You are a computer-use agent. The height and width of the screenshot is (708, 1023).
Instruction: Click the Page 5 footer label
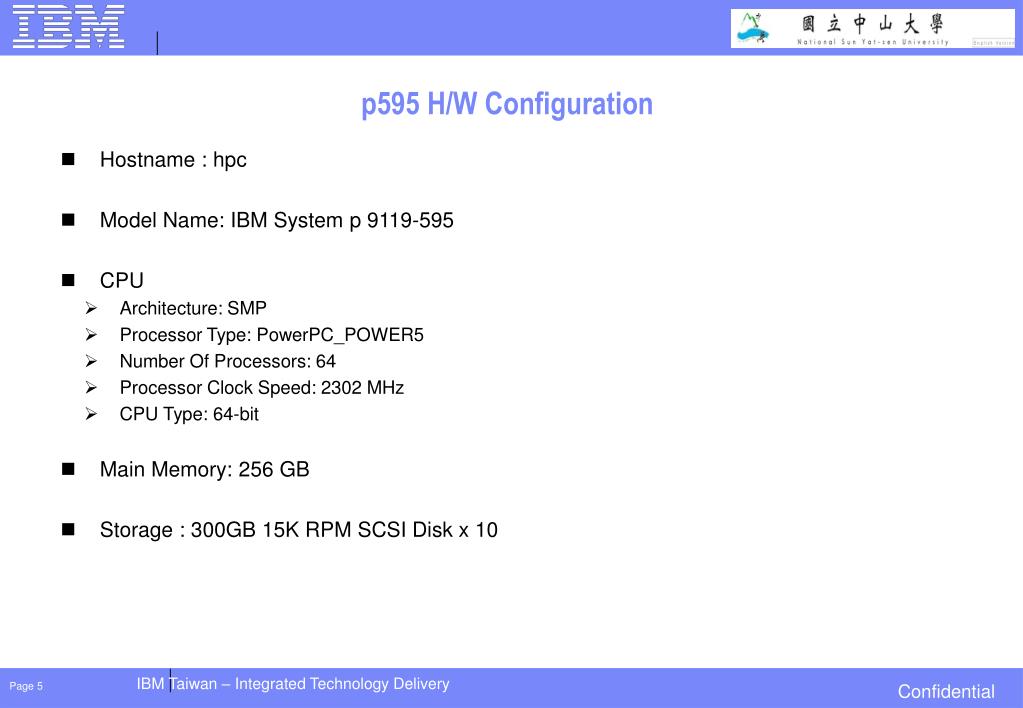click(x=26, y=686)
